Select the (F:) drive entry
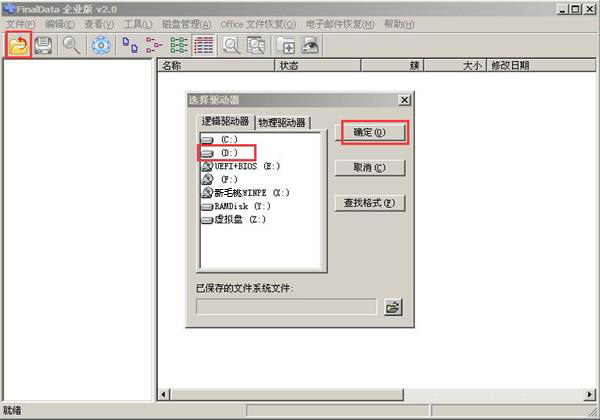Screen dimensions: 600x420 pos(220,180)
